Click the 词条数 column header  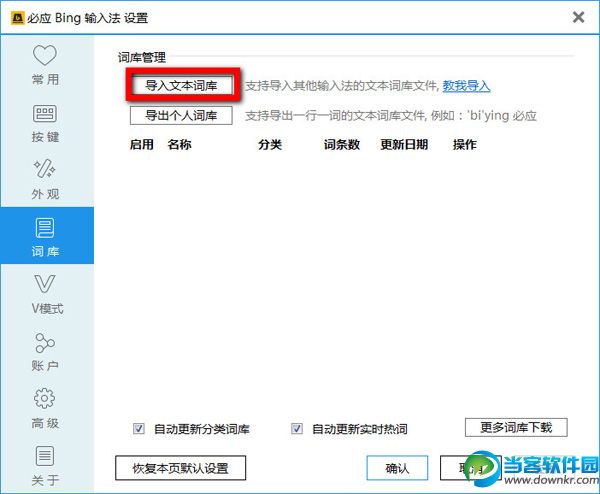pos(342,145)
